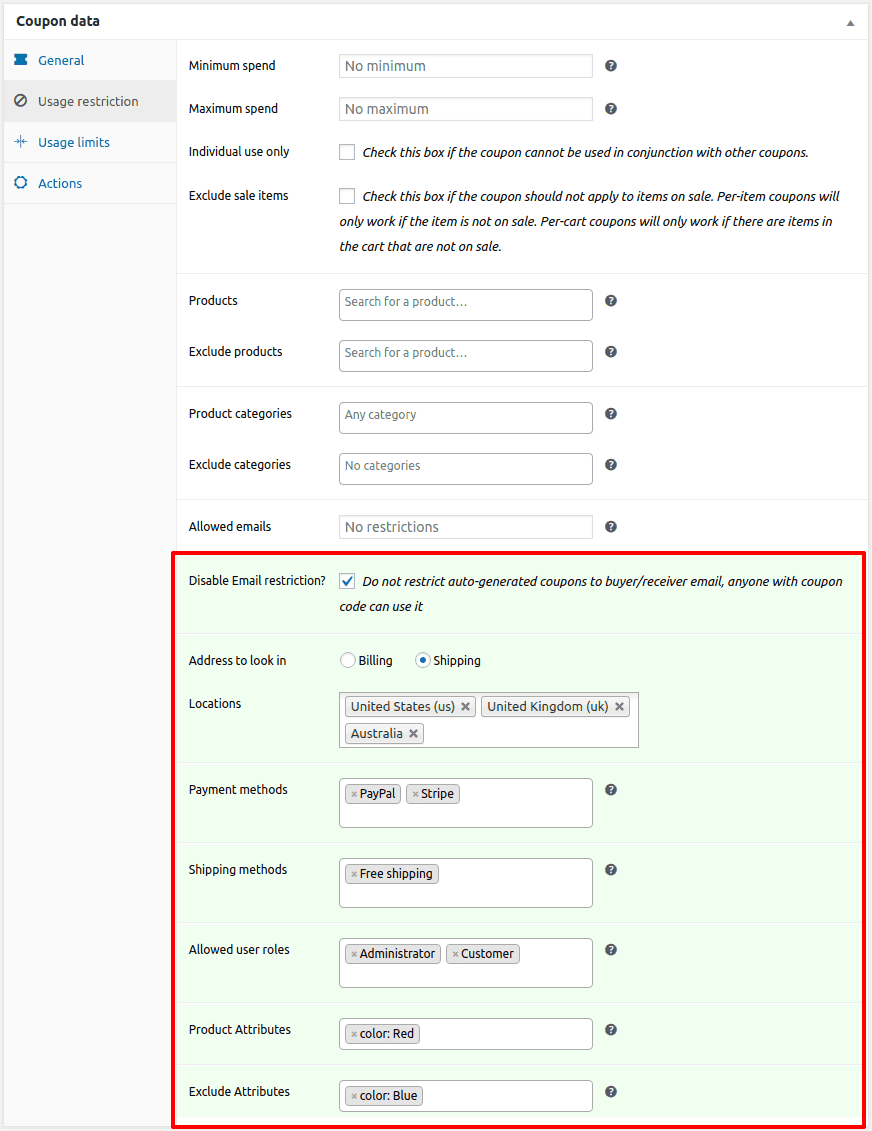The width and height of the screenshot is (872, 1131).
Task: Remove PayPal payment method tag
Action: (354, 794)
